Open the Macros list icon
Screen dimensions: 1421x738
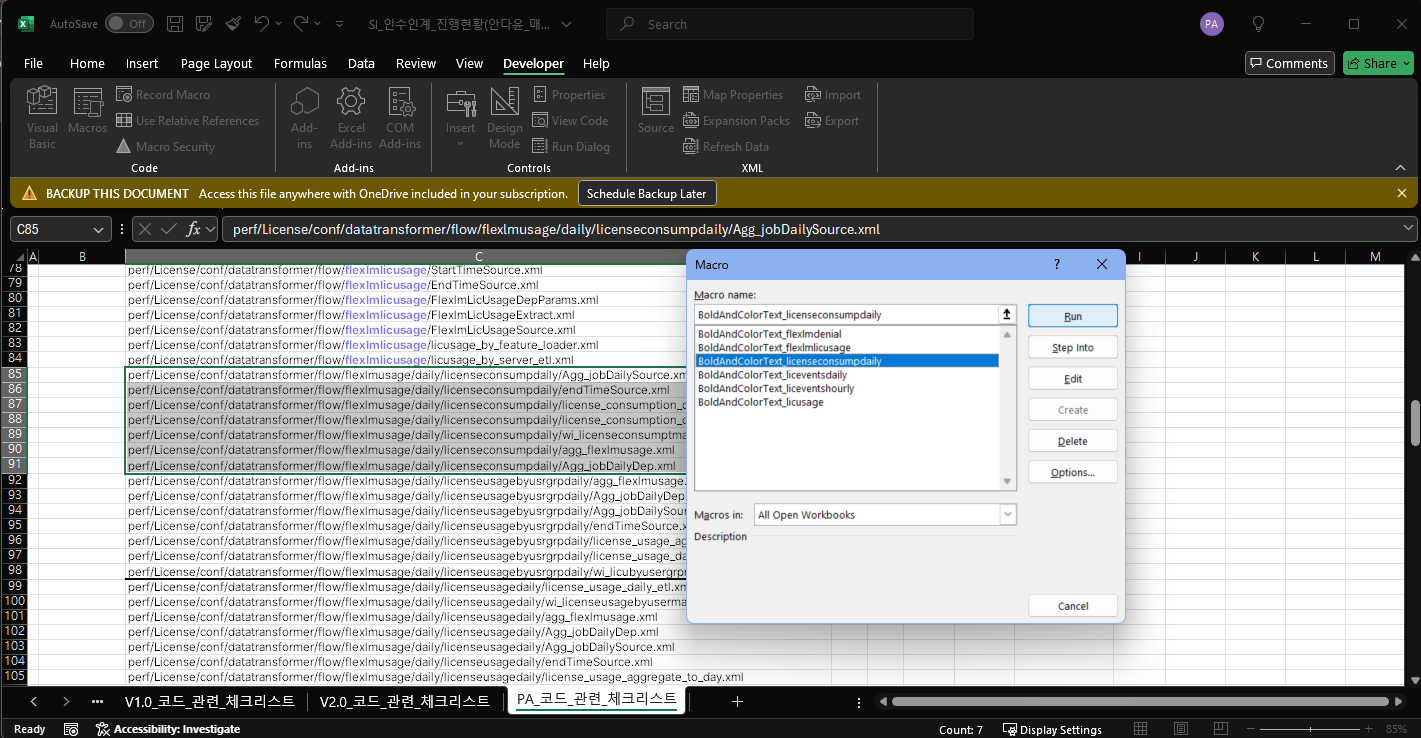pos(88,112)
